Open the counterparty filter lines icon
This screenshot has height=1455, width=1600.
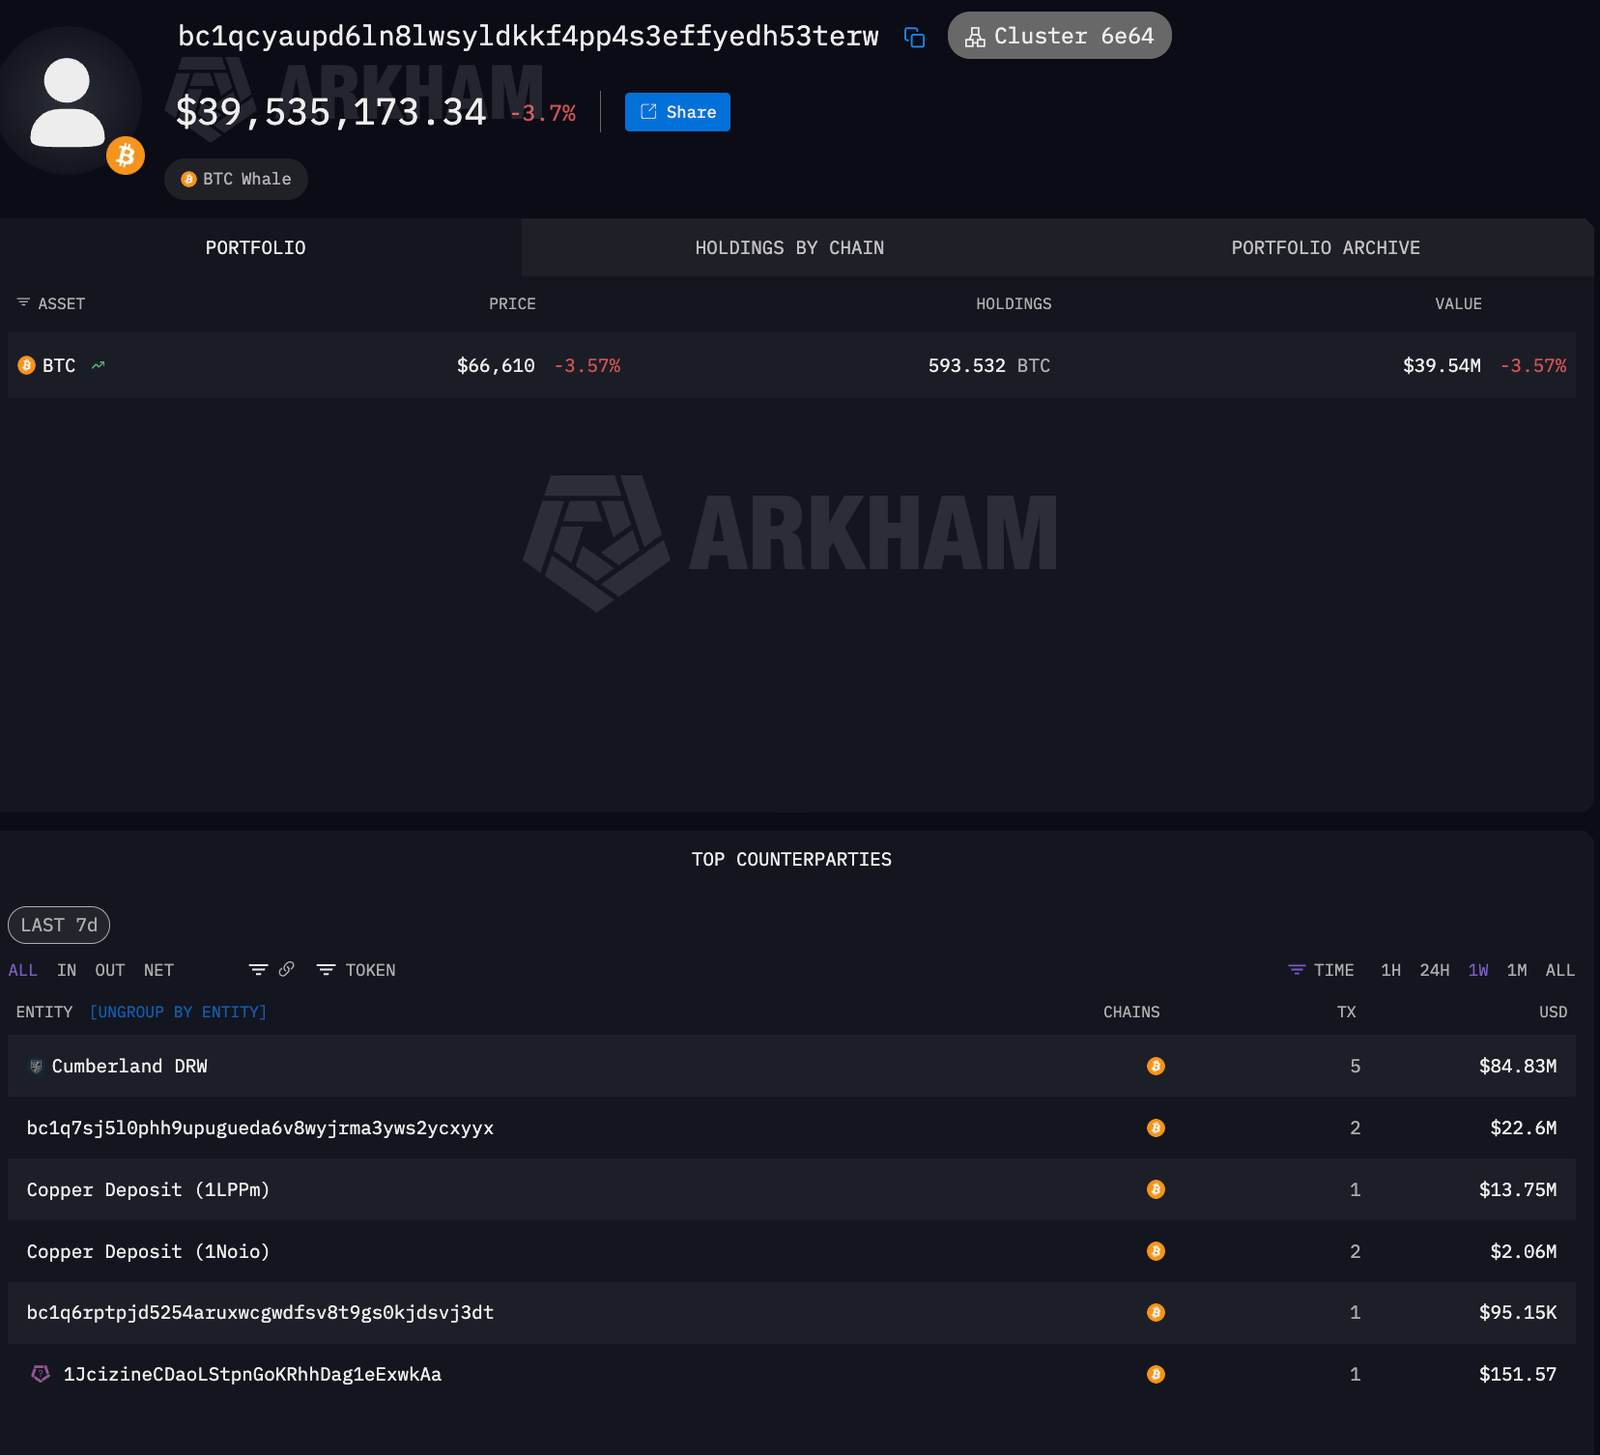point(258,969)
